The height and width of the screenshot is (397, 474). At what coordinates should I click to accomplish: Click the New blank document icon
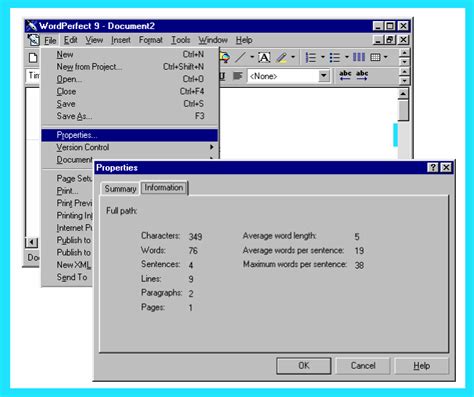33,58
